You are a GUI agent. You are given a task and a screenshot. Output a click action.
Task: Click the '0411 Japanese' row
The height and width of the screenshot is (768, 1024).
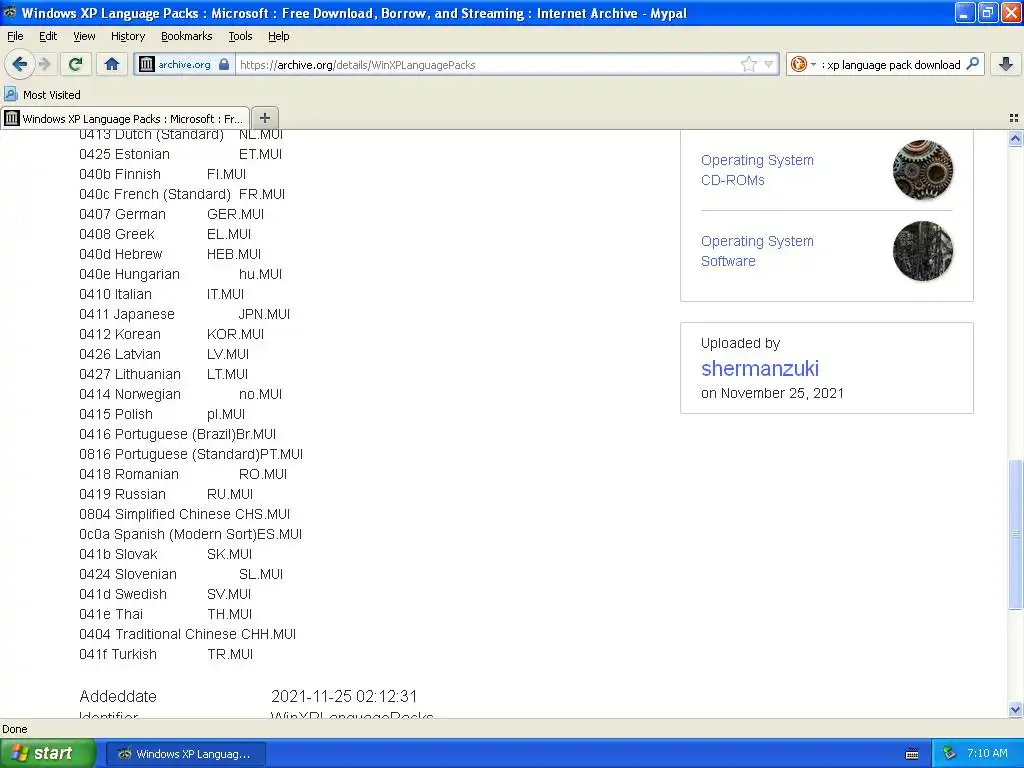[x=184, y=314]
